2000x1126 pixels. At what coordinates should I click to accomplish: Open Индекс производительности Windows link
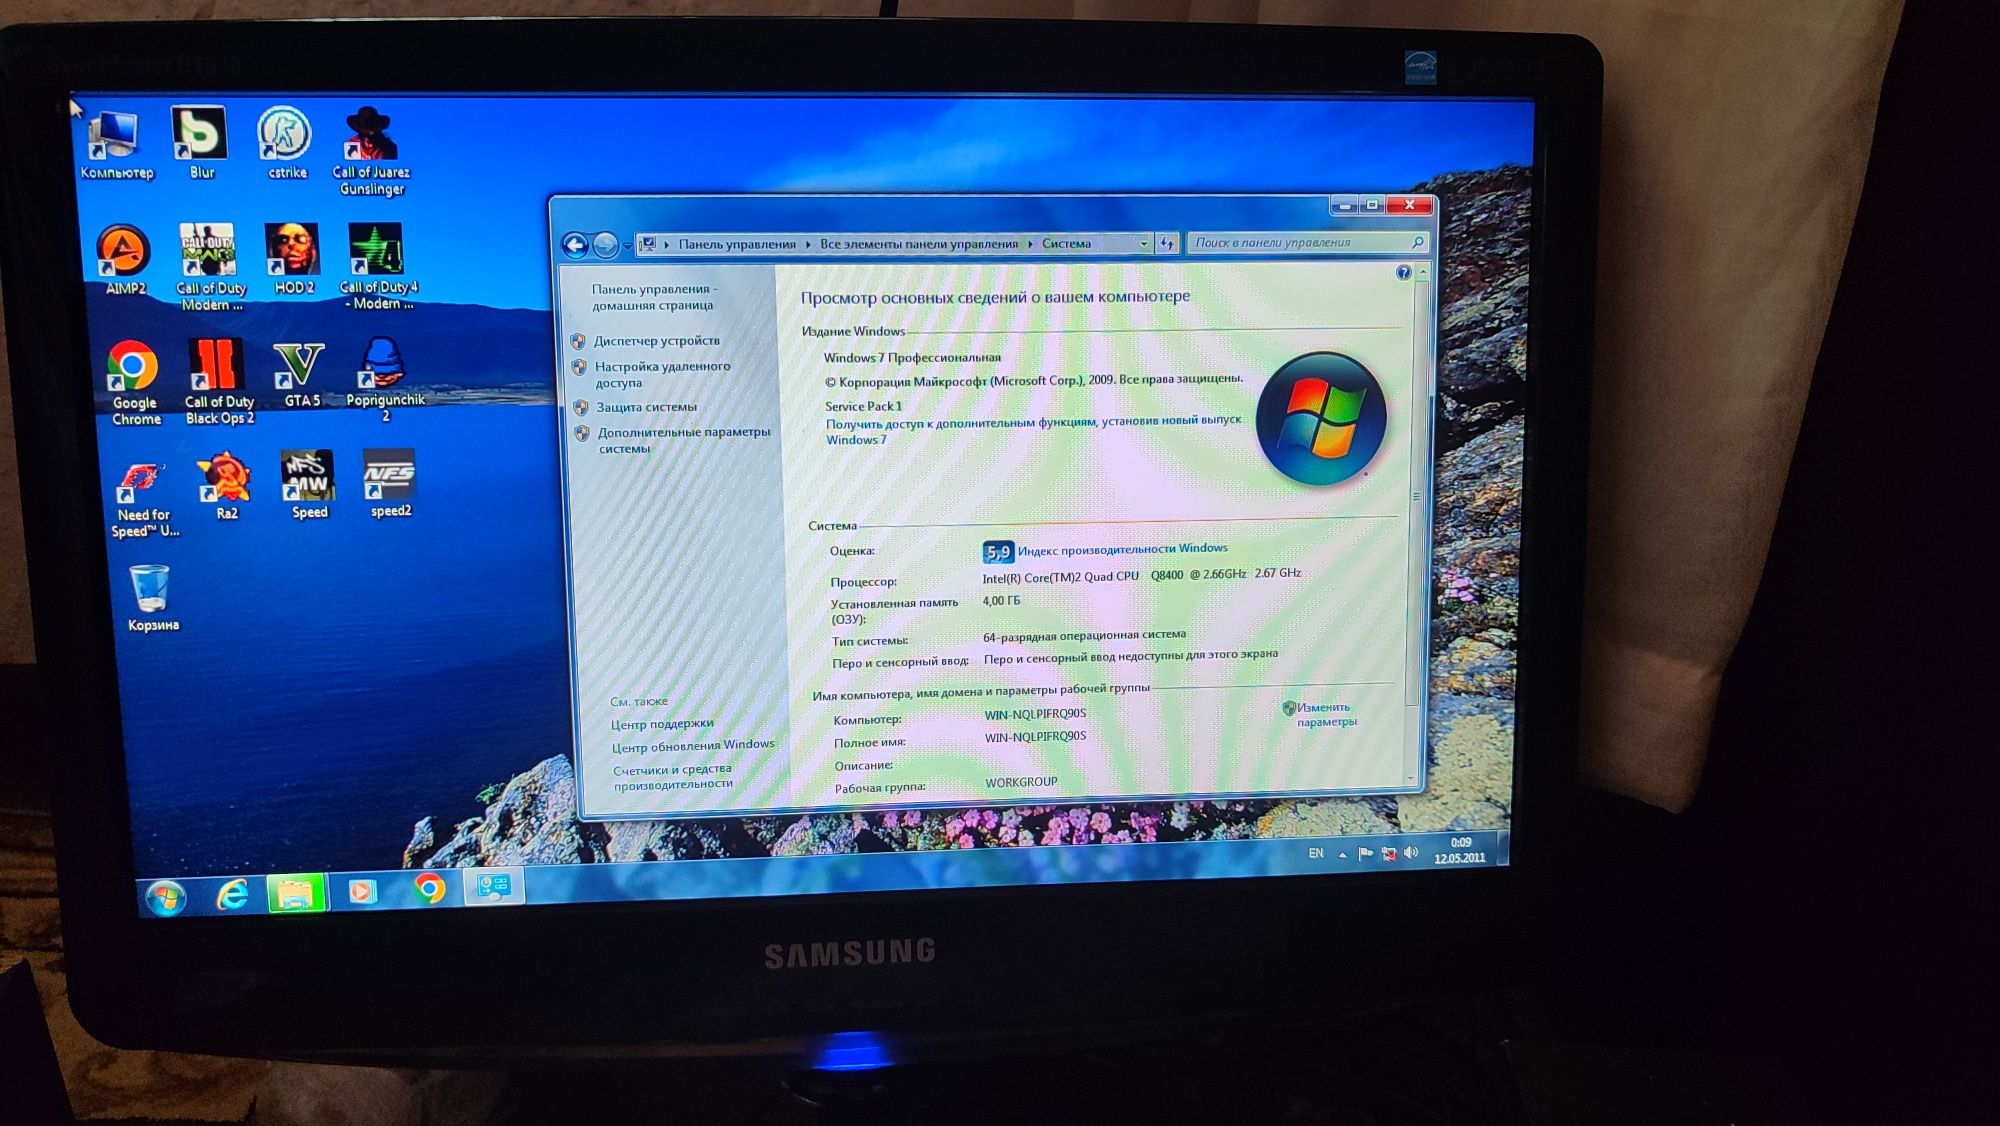coord(1122,549)
